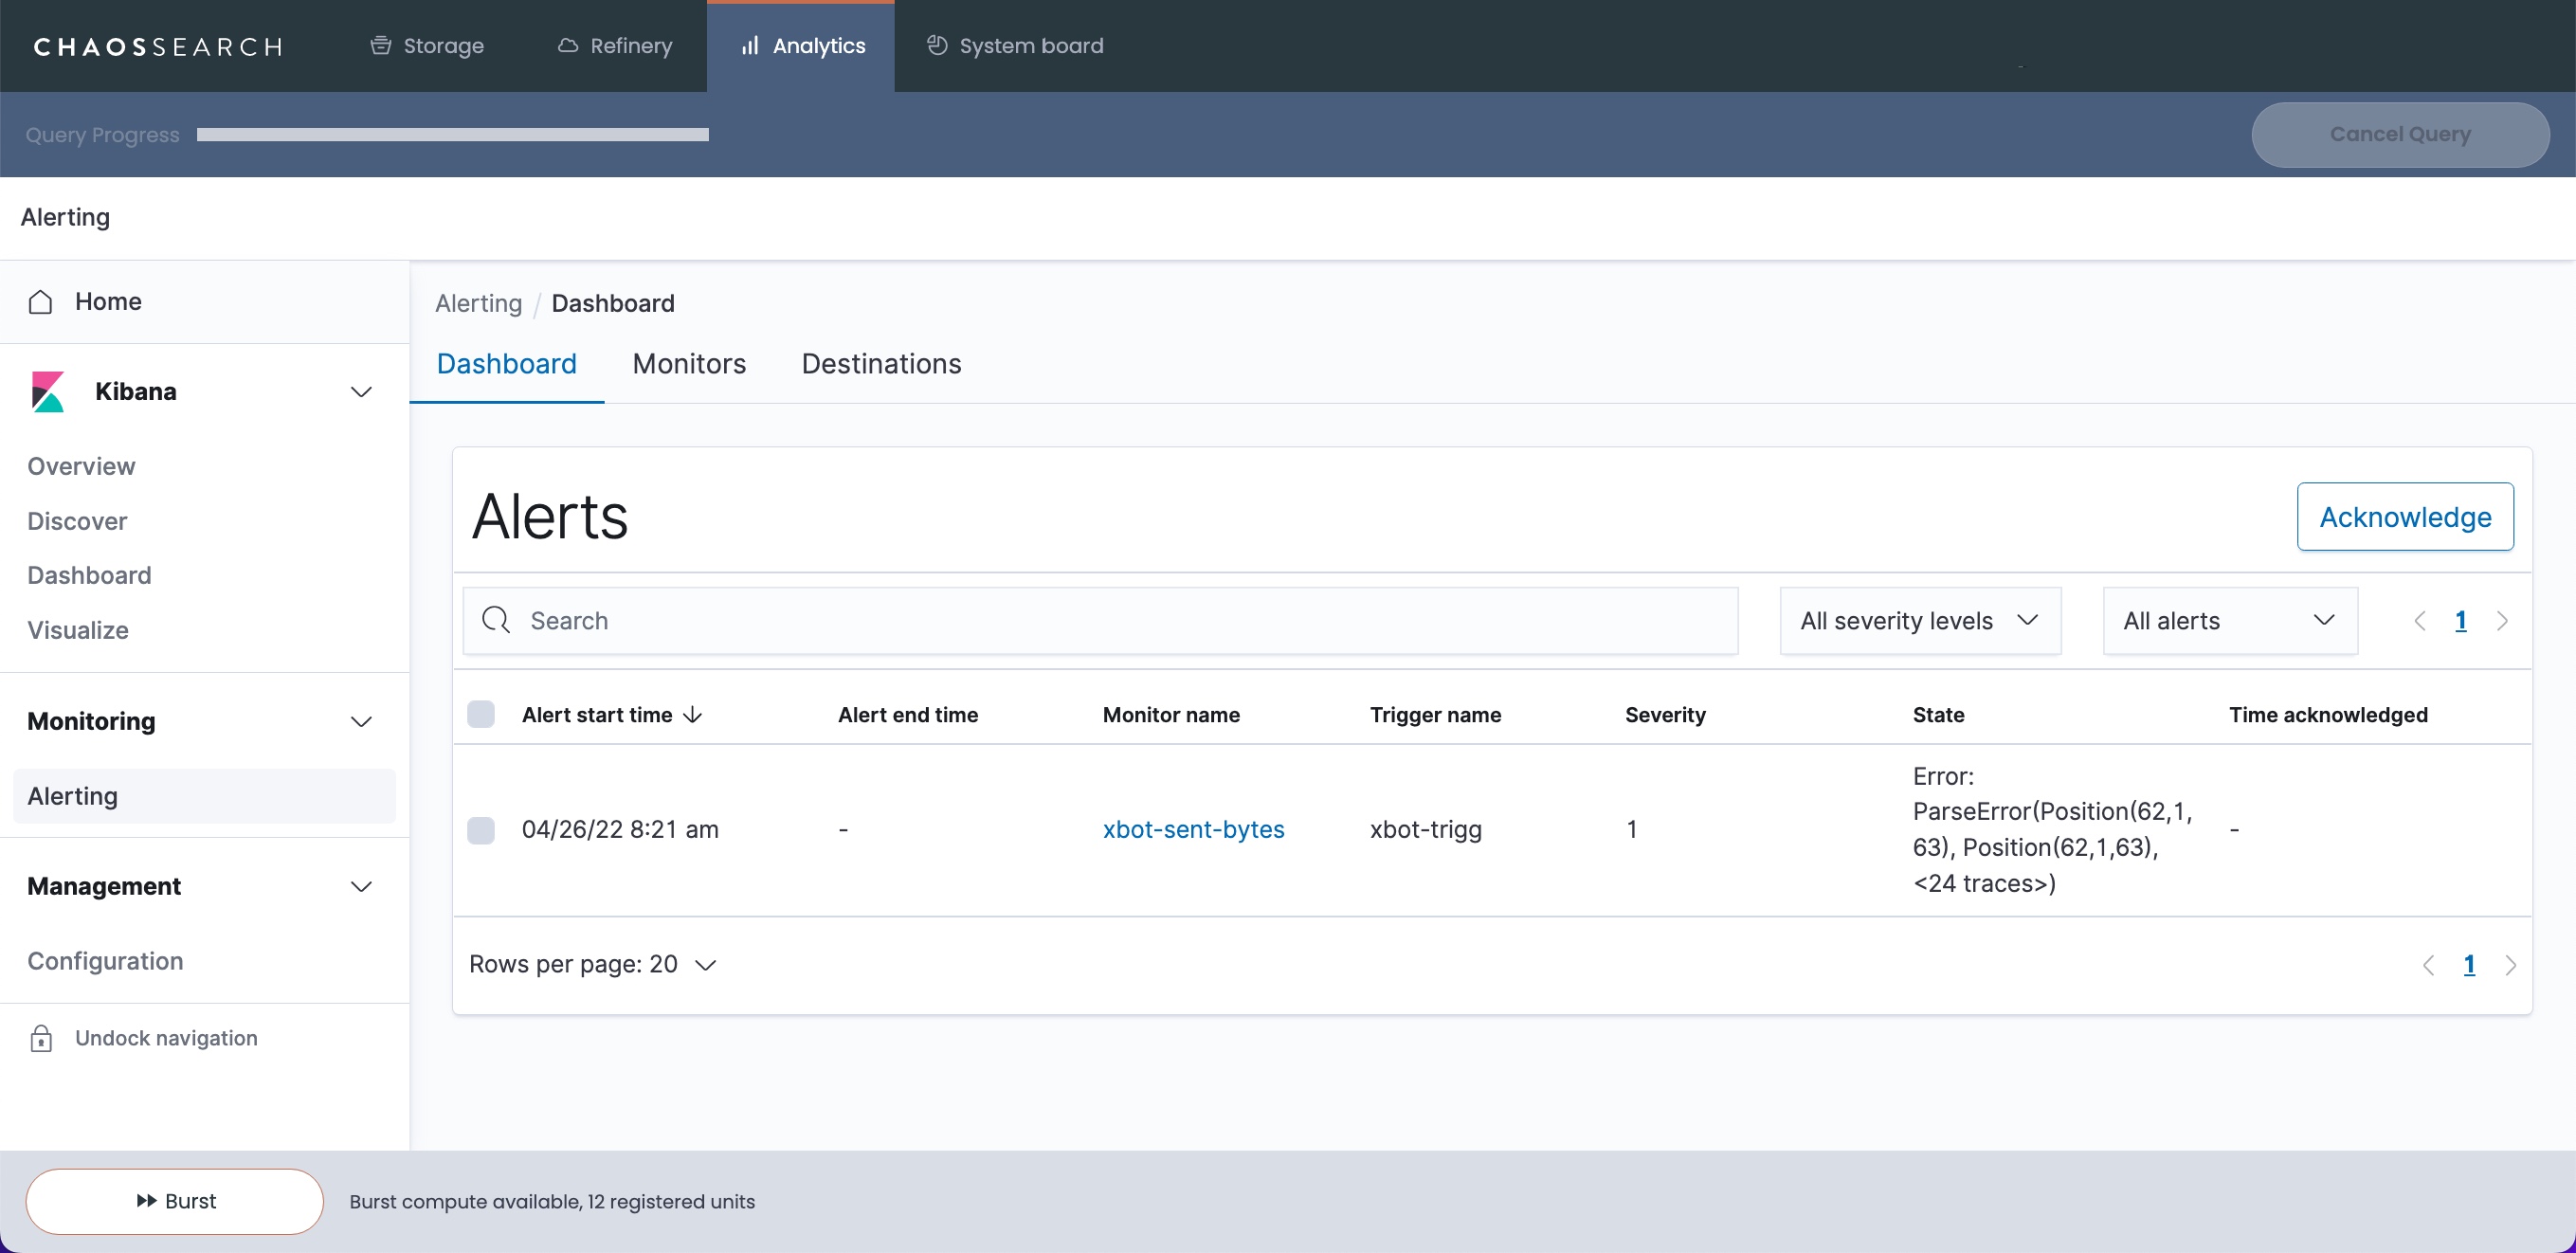Switch to the Monitors tab
Image resolution: width=2576 pixels, height=1253 pixels.
point(689,364)
